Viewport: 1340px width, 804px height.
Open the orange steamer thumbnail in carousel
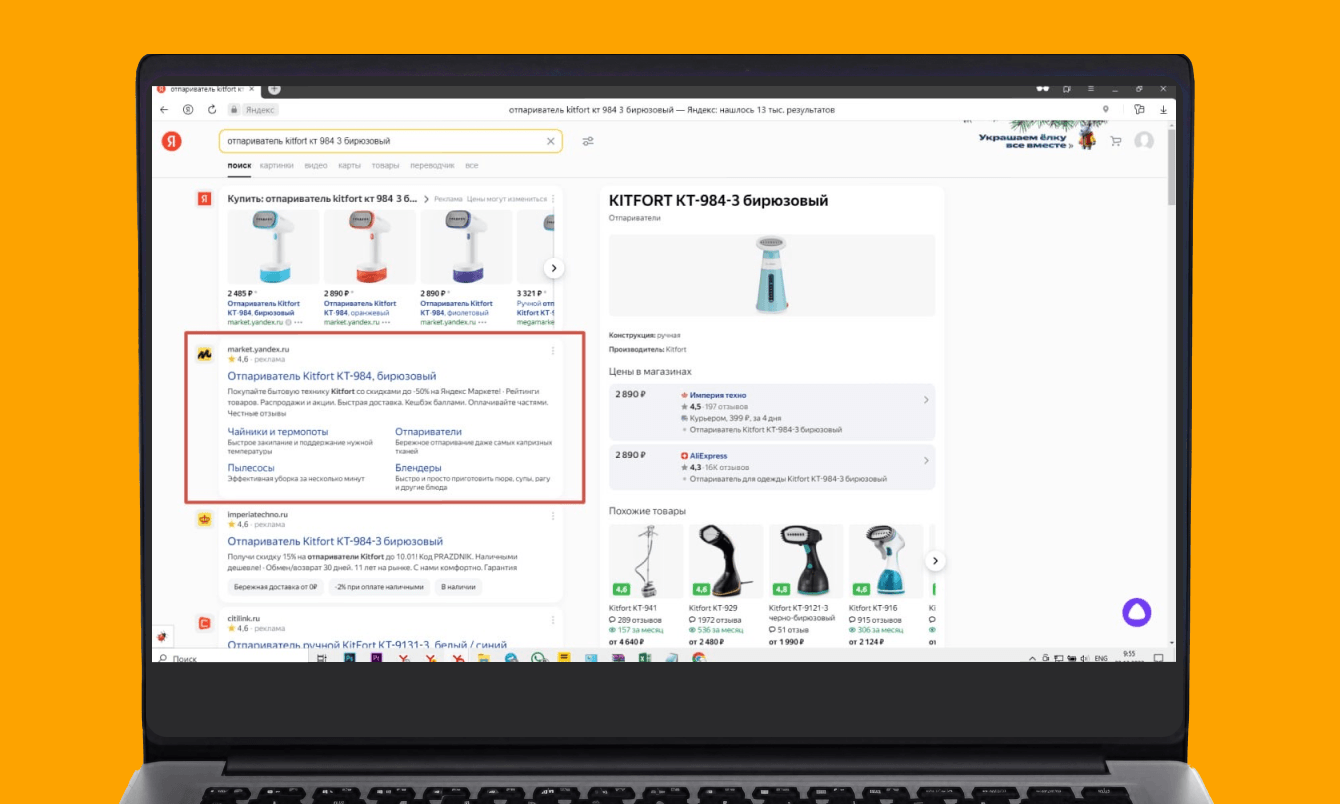point(370,247)
